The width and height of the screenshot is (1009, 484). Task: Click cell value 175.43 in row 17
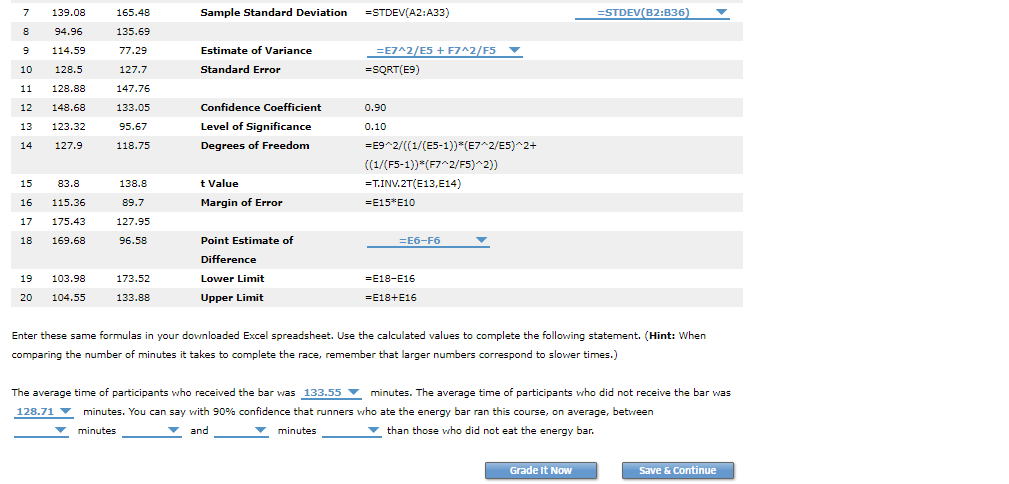[69, 221]
